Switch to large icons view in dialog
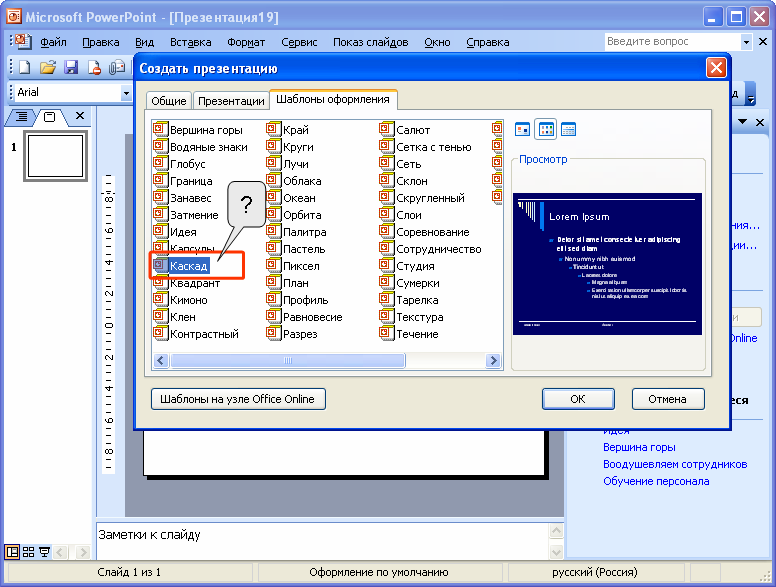 click(523, 130)
